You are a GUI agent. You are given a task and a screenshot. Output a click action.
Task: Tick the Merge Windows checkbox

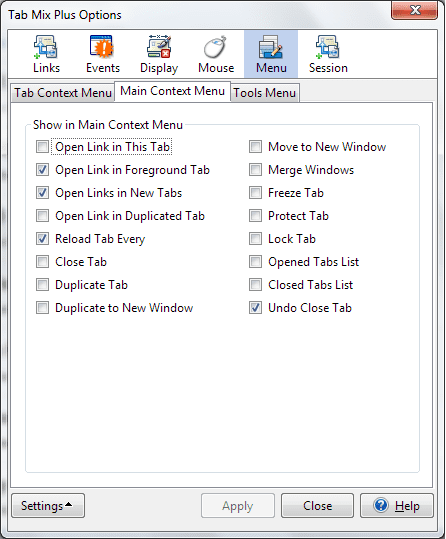(255, 170)
